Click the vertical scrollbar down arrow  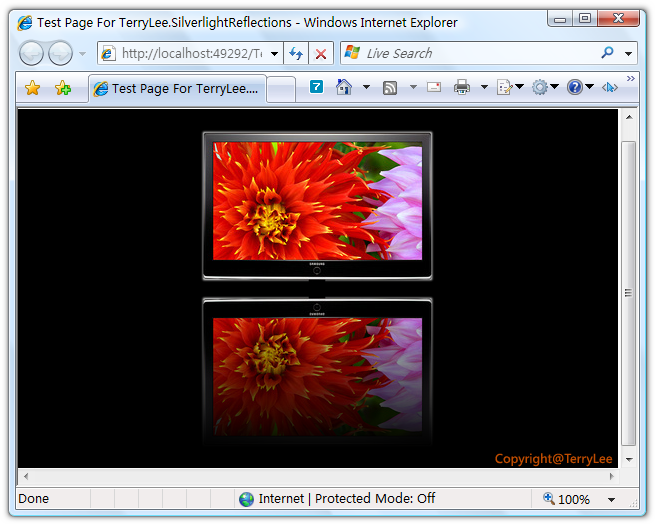629,460
